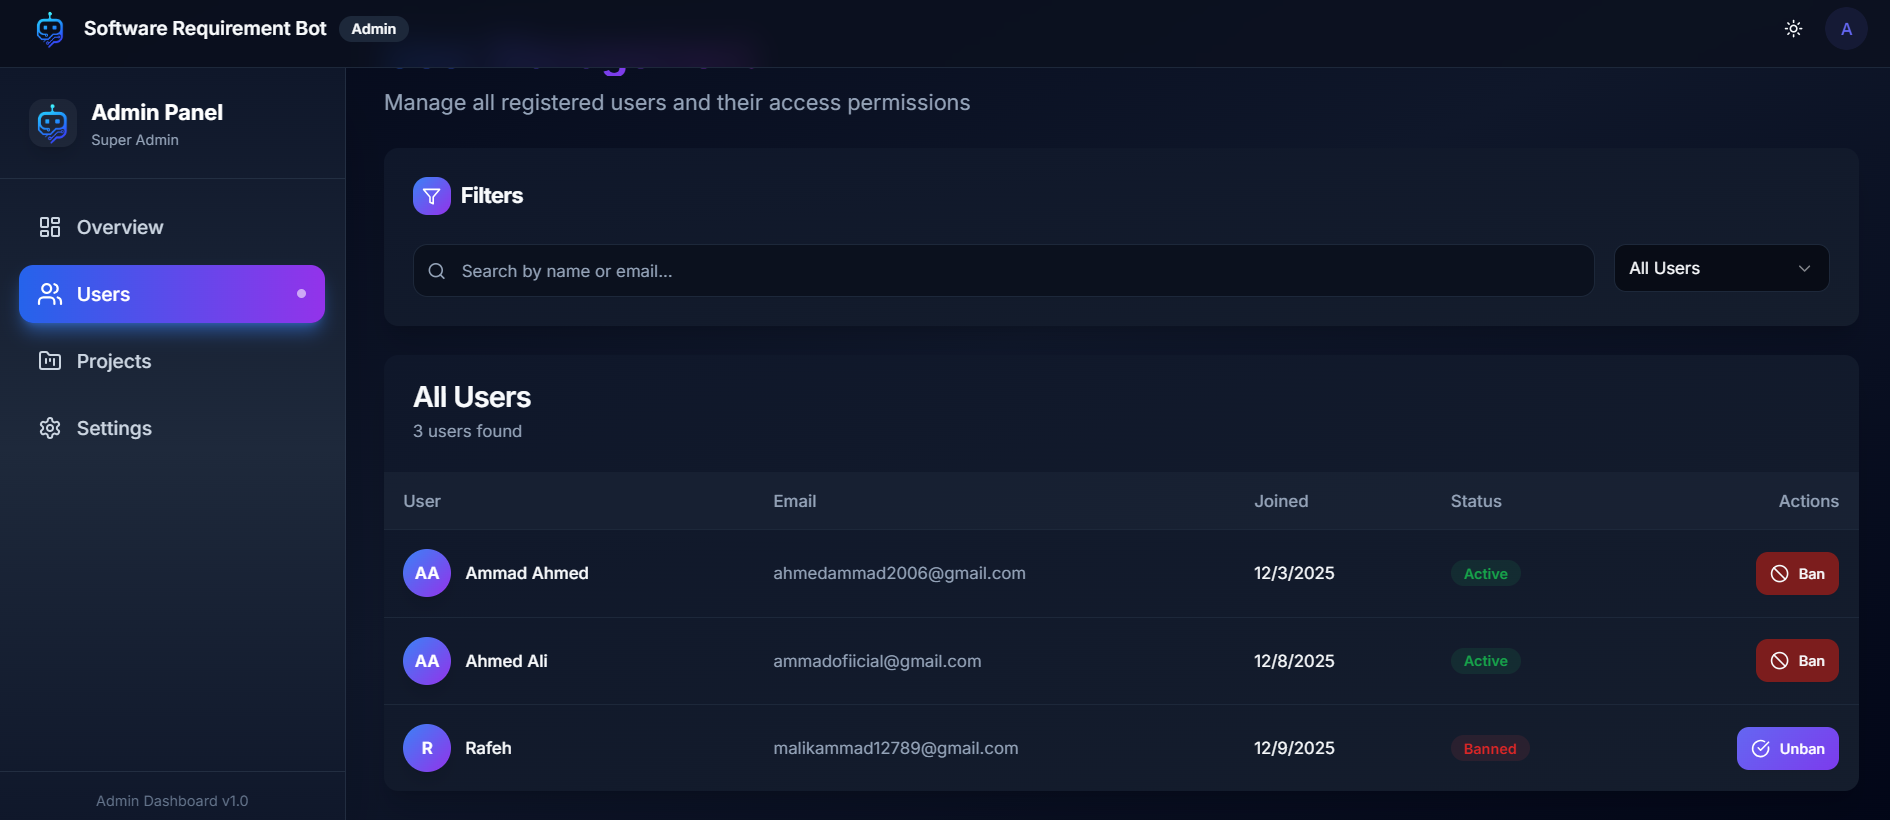The image size is (1890, 820).
Task: Click Rafeh's R avatar
Action: point(427,748)
